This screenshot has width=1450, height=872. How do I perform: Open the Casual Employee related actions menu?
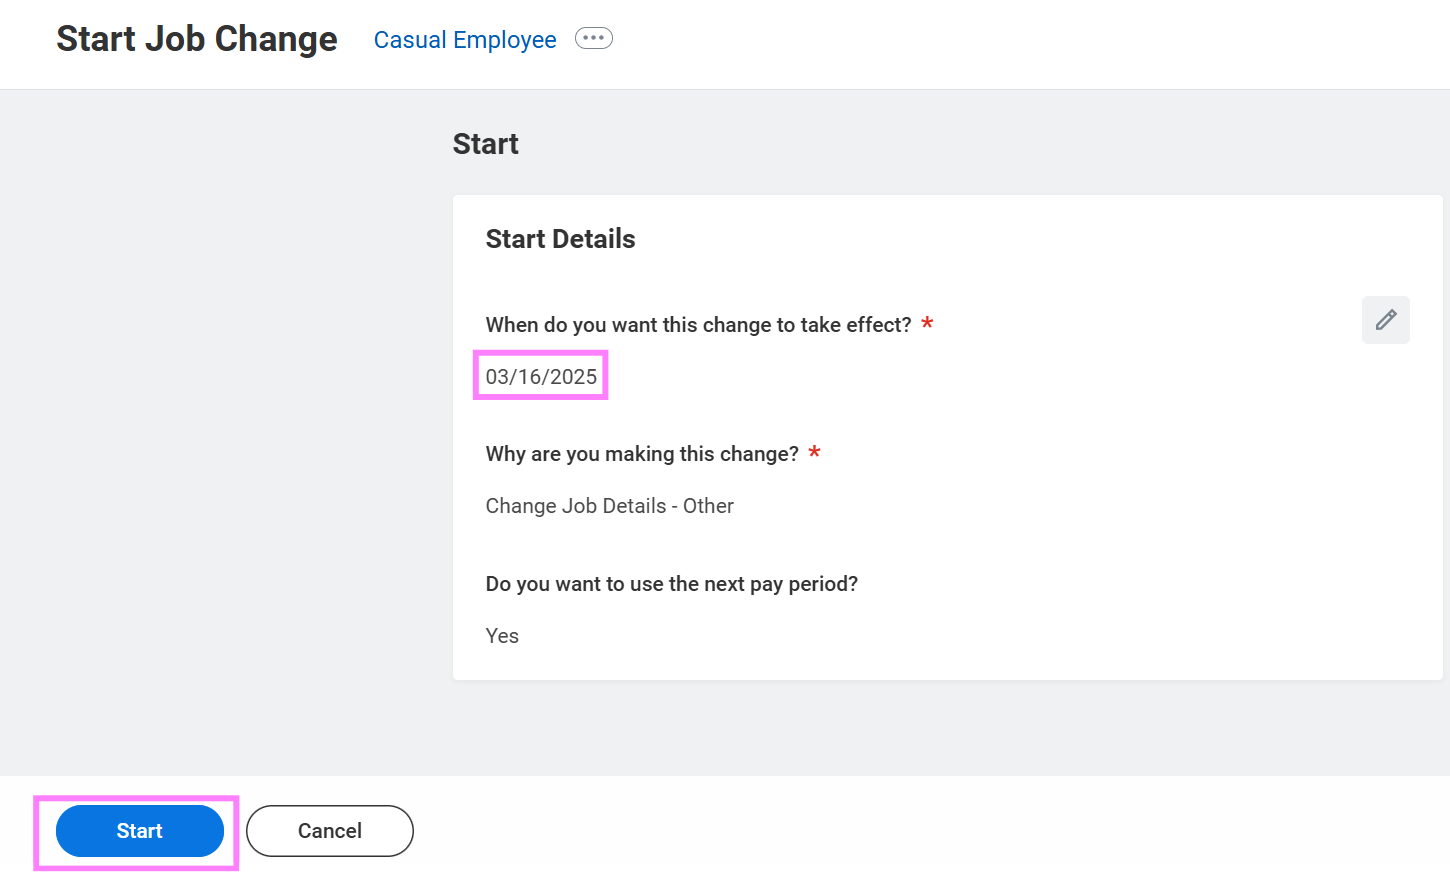[x=593, y=37]
